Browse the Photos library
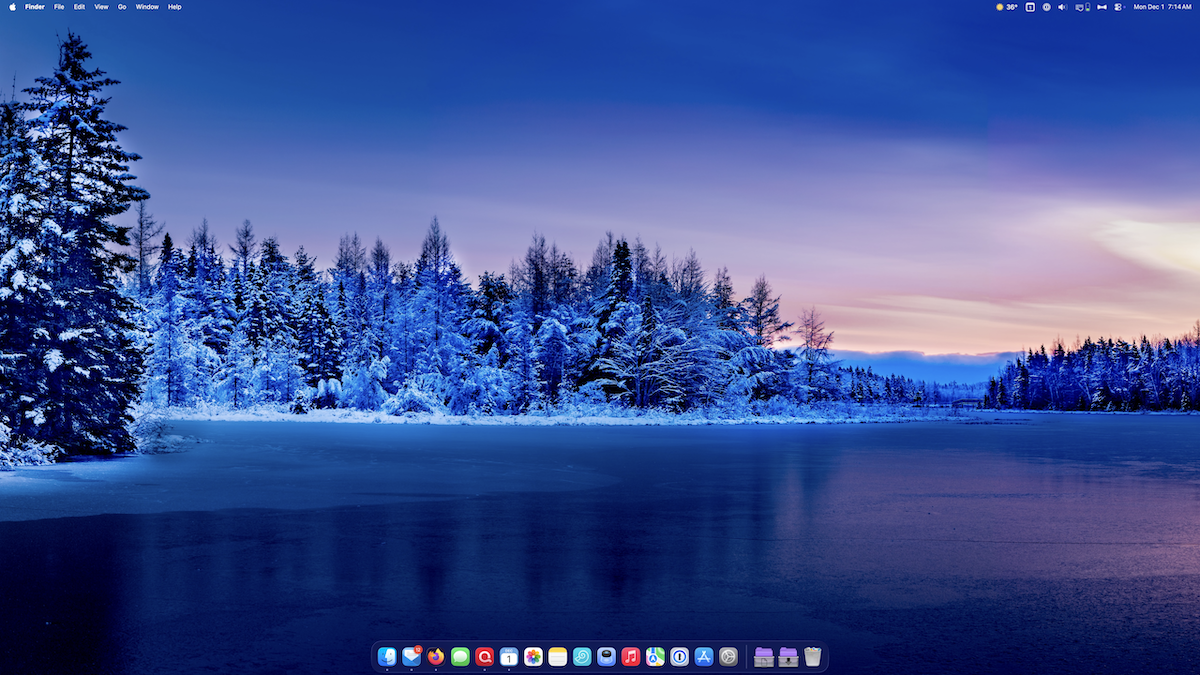This screenshot has height=675, width=1200. click(533, 657)
